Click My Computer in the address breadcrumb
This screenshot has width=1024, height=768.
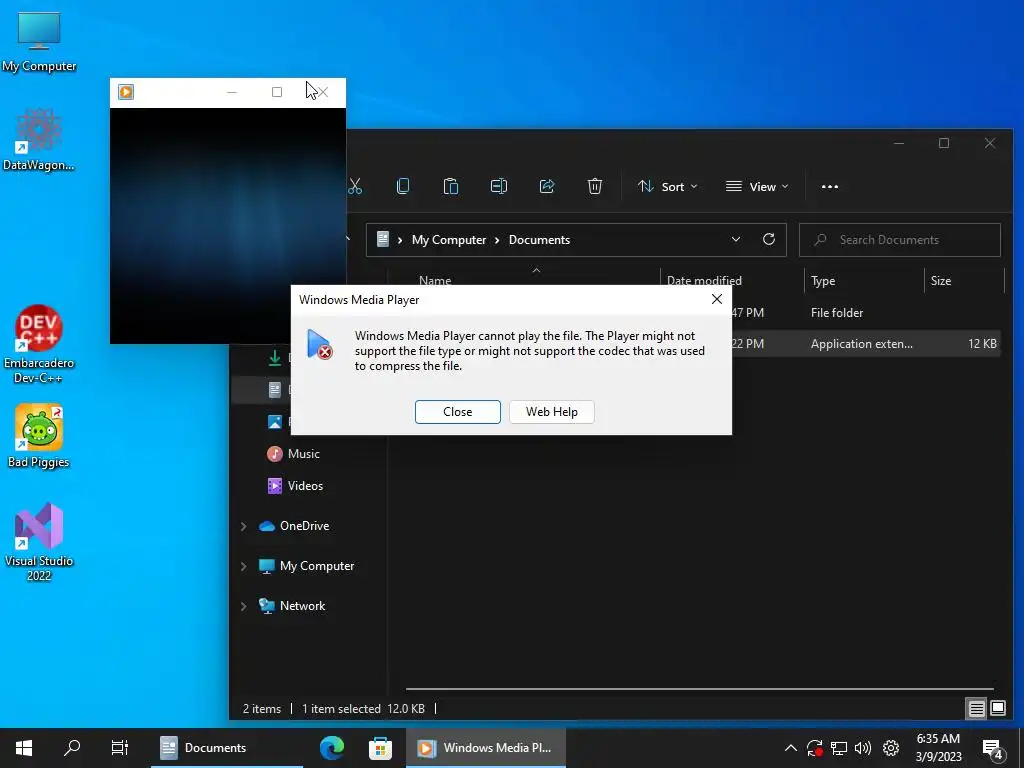point(449,240)
